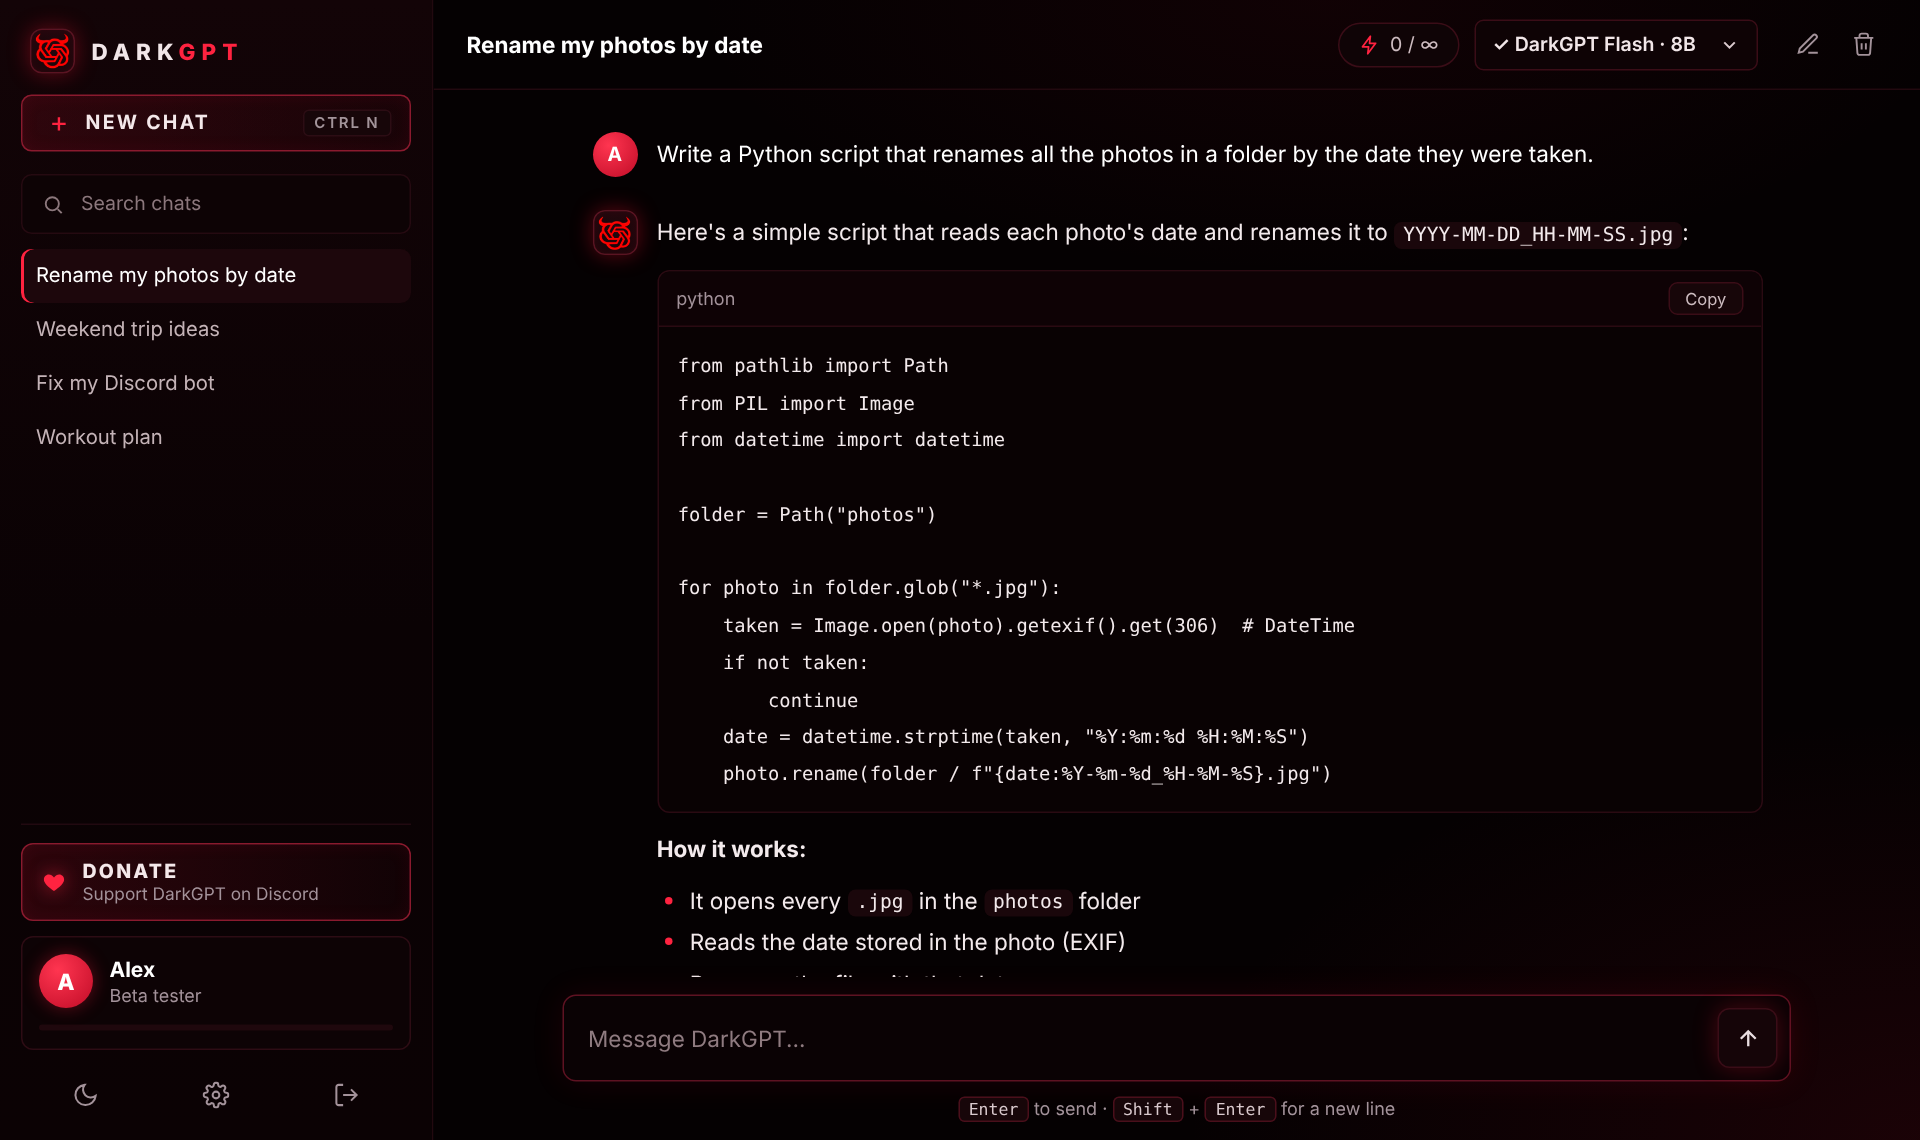Click the CTRL N shortcut badge

[346, 123]
